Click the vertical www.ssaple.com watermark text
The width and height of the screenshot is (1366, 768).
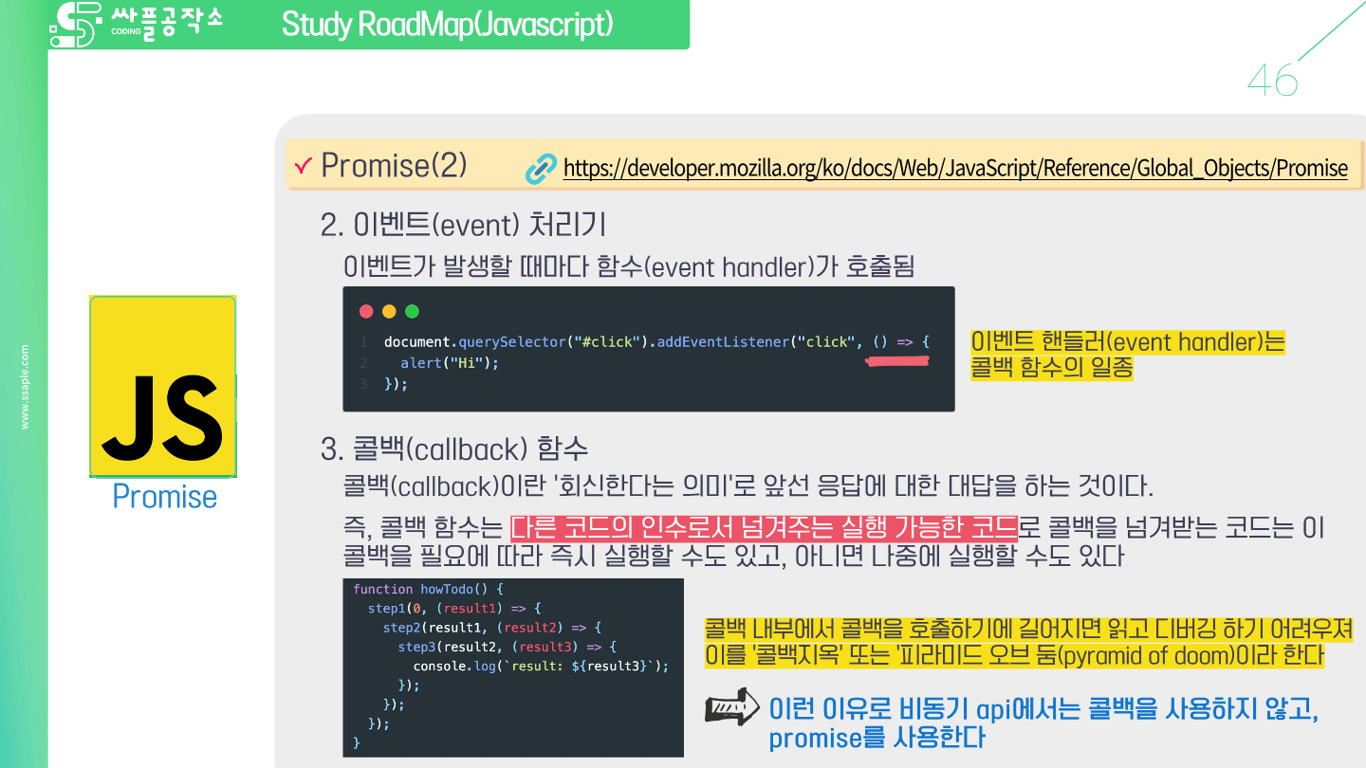point(25,385)
